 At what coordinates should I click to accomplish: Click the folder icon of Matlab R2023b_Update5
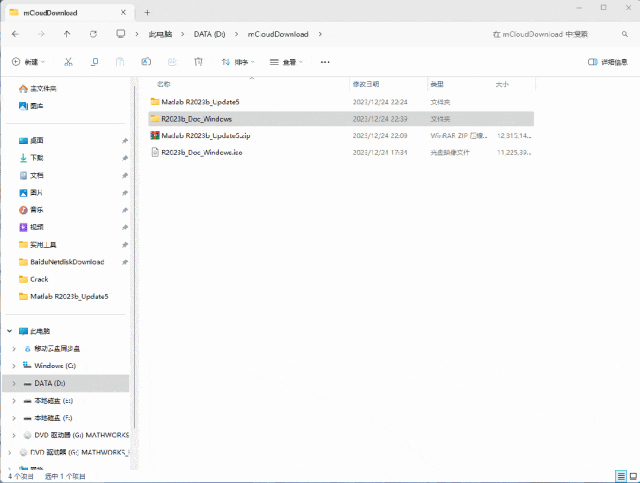point(155,101)
